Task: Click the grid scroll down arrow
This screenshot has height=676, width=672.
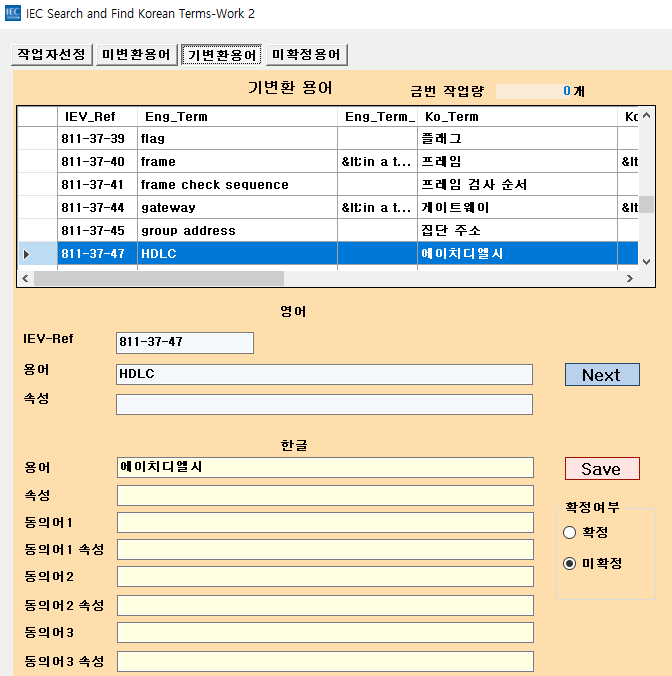Action: pyautogui.click(x=646, y=262)
